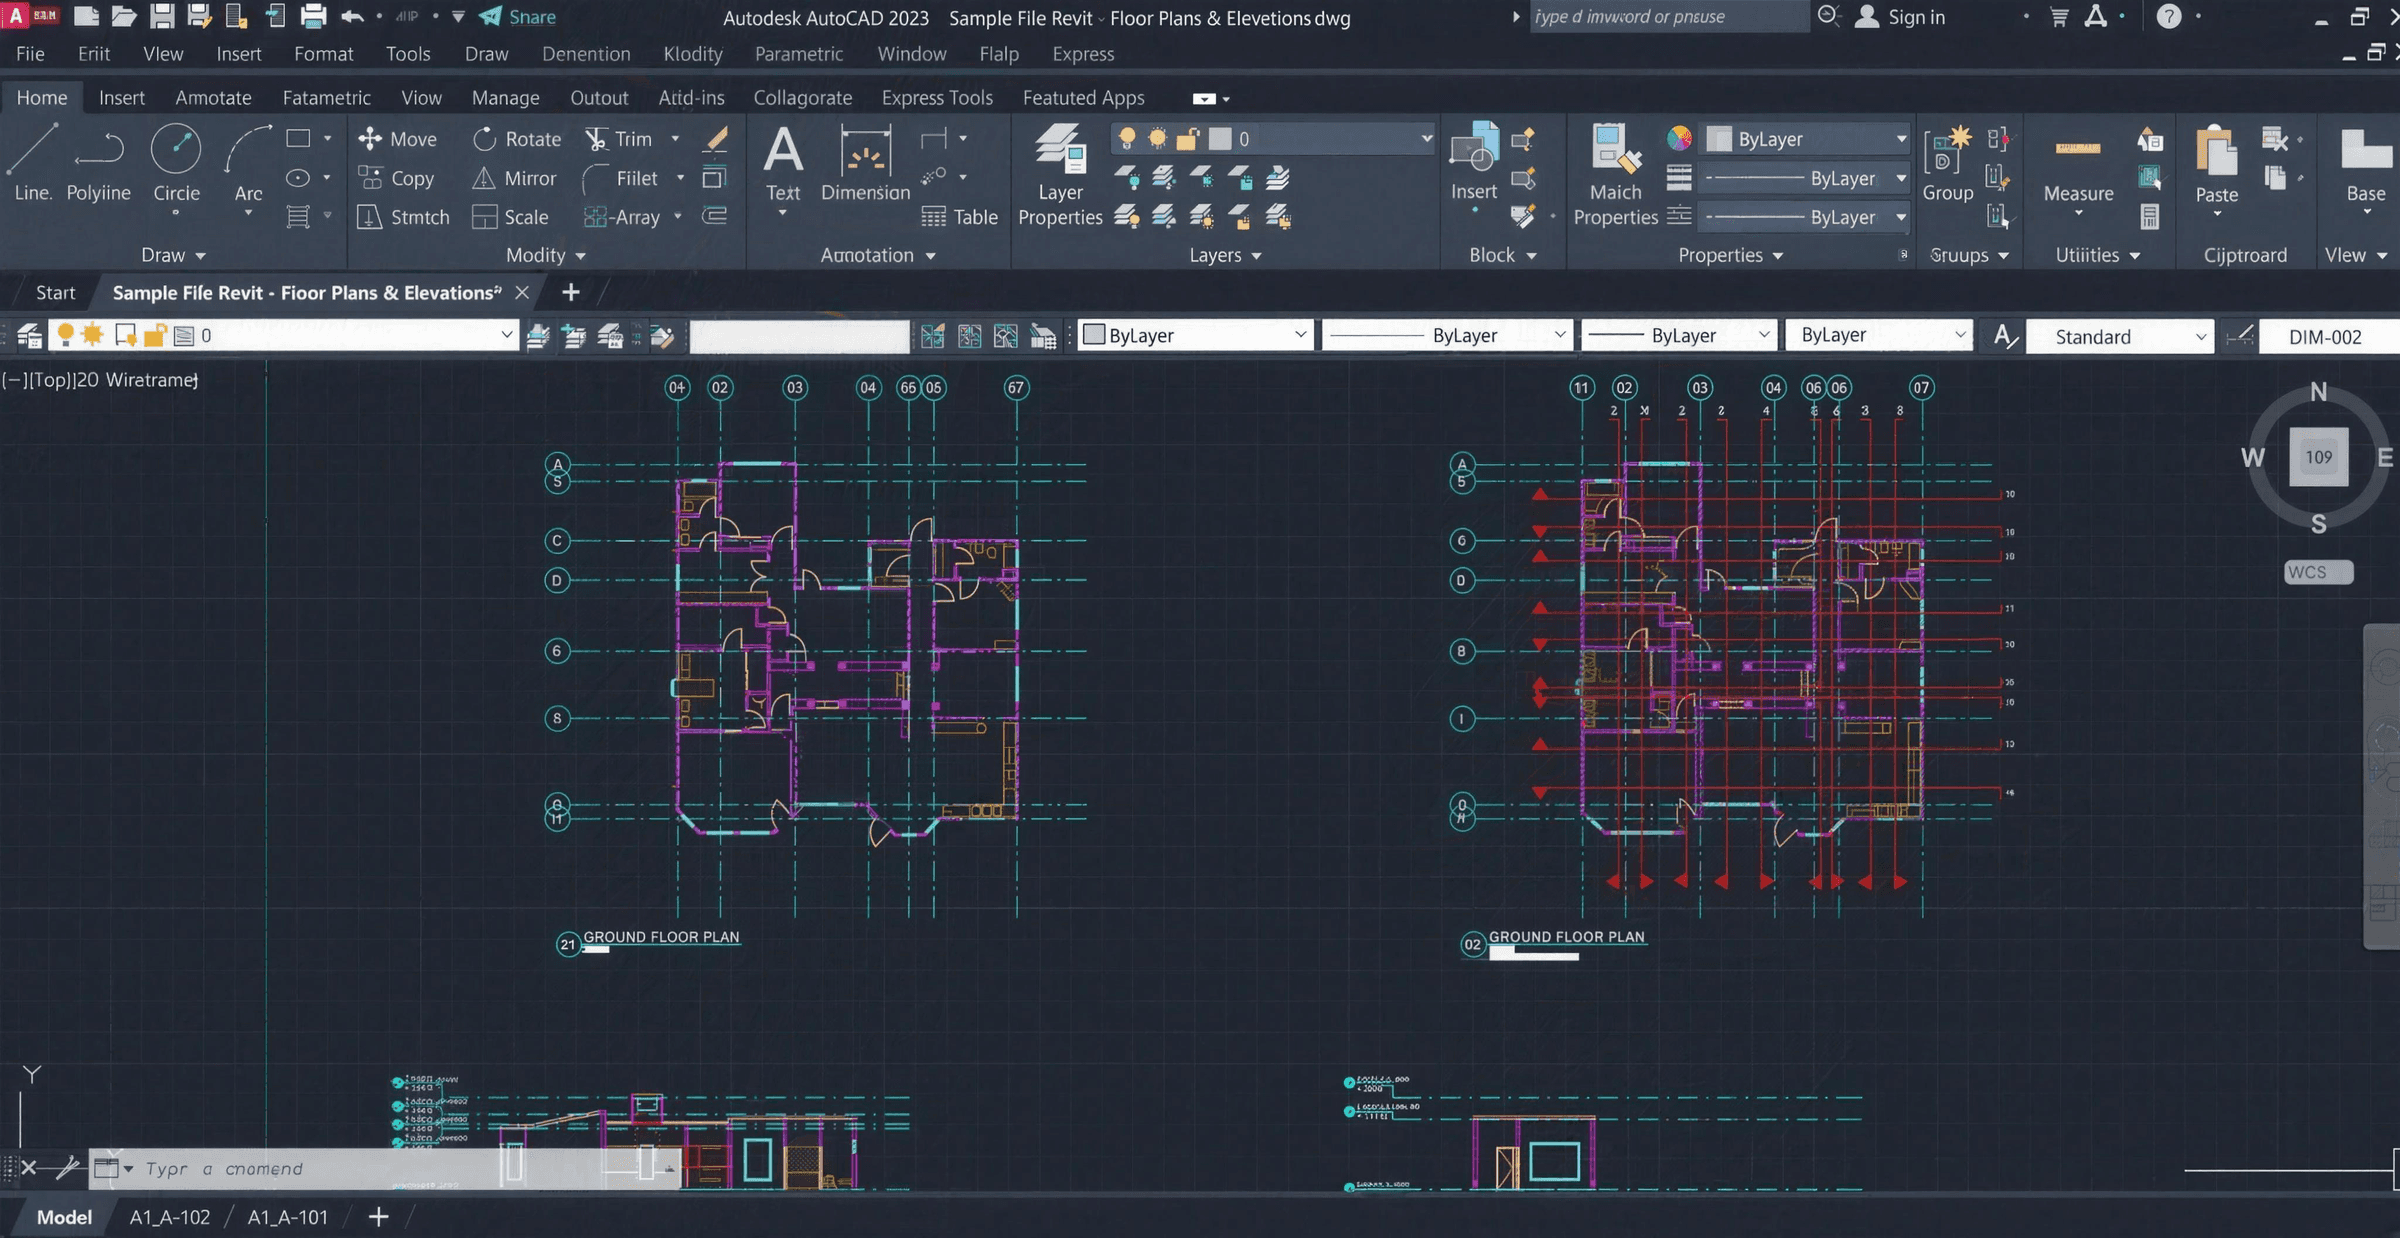2400x1238 pixels.
Task: Click the Array tool
Action: [621, 217]
